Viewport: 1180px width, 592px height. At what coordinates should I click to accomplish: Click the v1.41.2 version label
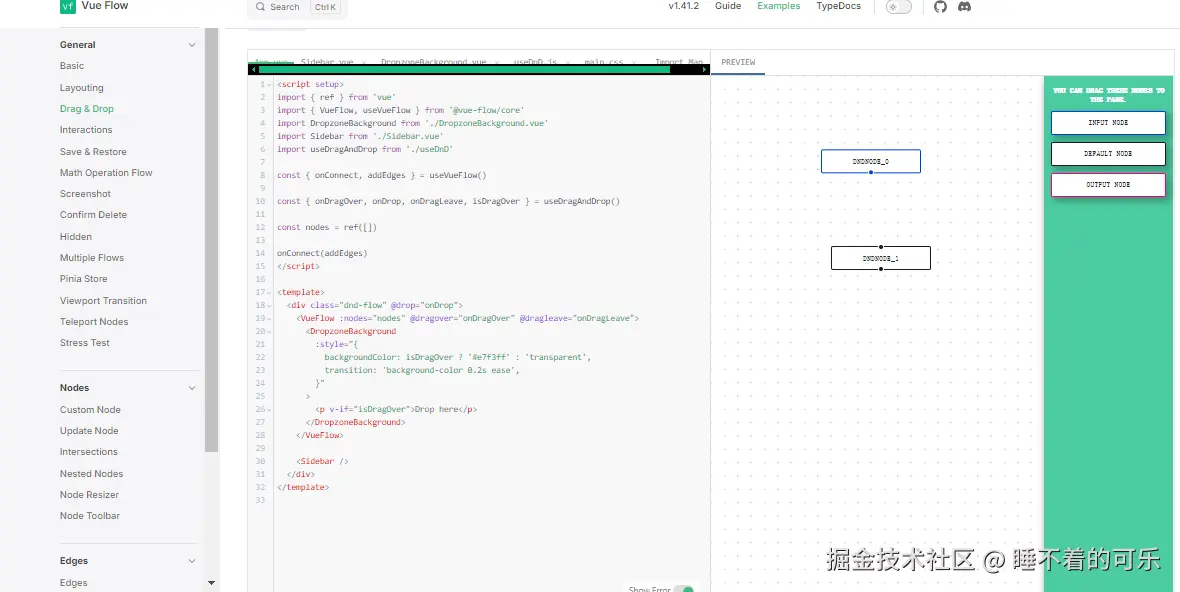[x=683, y=6]
